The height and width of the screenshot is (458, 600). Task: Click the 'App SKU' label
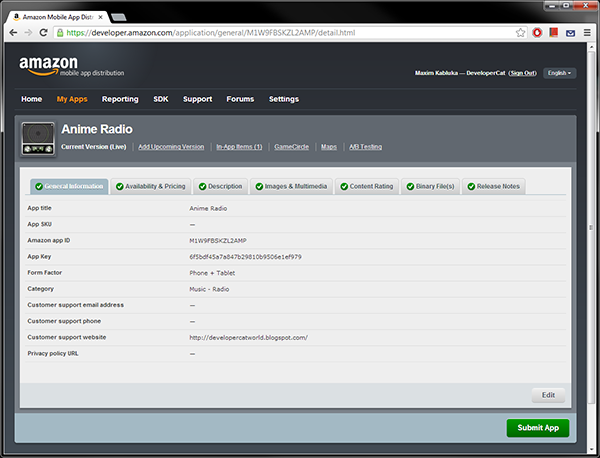[x=39, y=224]
